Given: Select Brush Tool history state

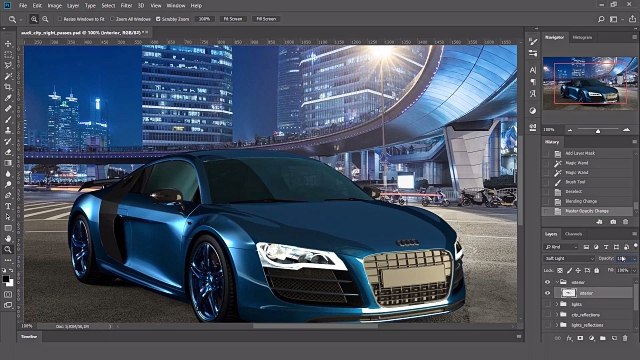Looking at the screenshot, I should point(587,182).
